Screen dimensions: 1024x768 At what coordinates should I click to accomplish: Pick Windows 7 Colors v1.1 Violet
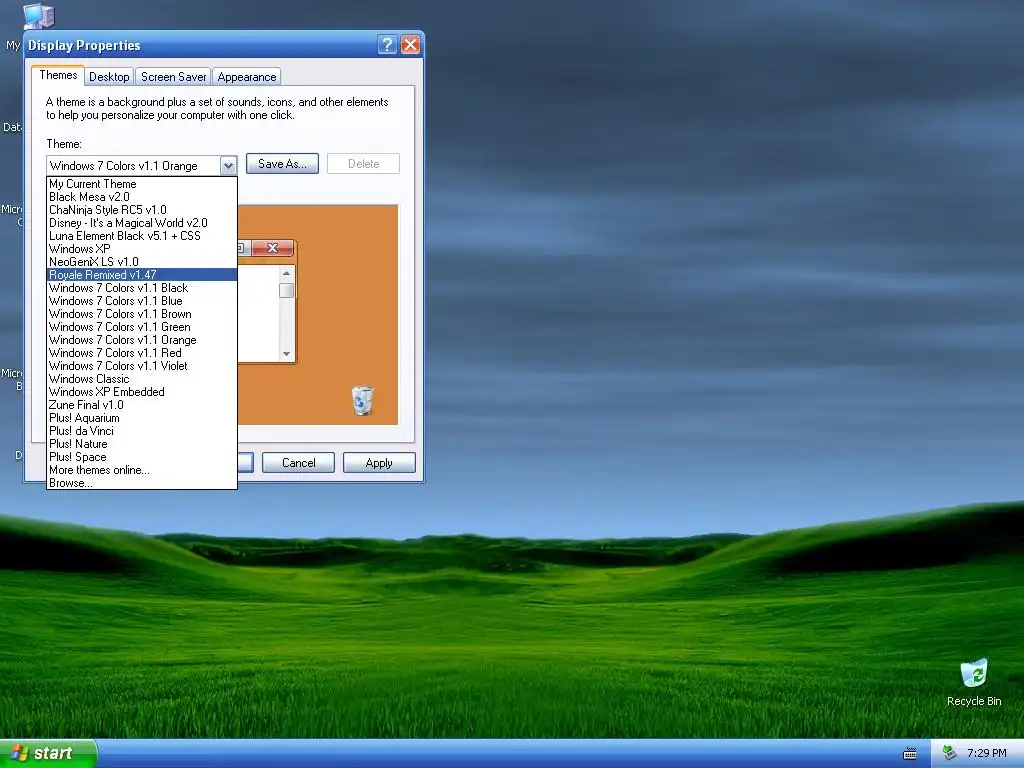pyautogui.click(x=142, y=366)
